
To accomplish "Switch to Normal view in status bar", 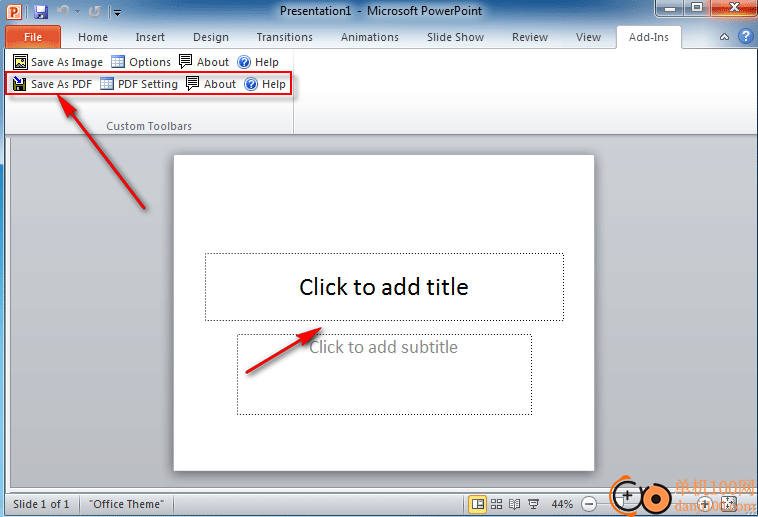I will point(478,504).
